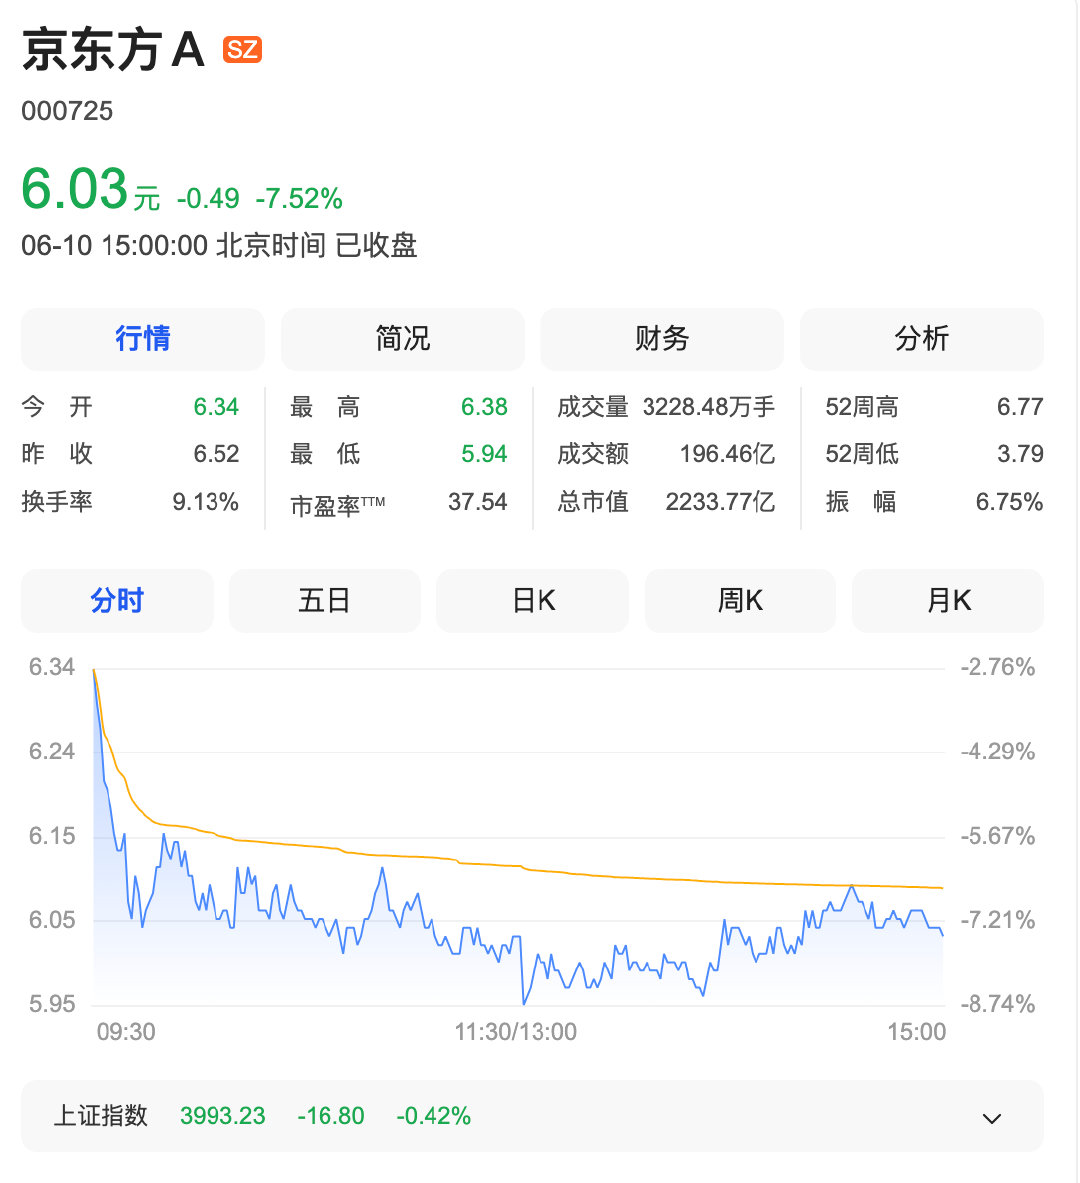Click the chart's 15:00 time label

click(x=916, y=1031)
